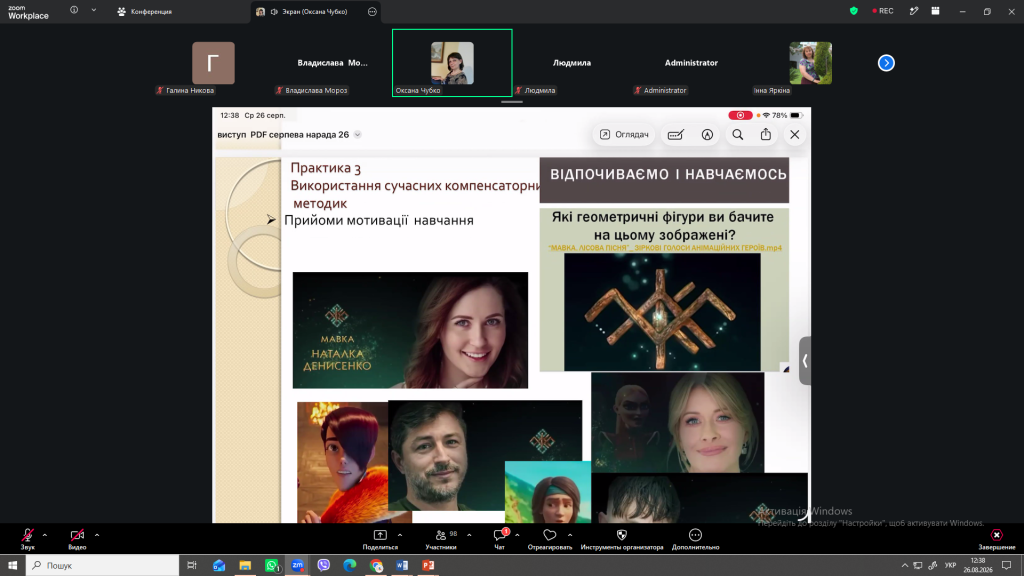
Task: Click the green encryption shield icon
Action: pyautogui.click(x=854, y=11)
